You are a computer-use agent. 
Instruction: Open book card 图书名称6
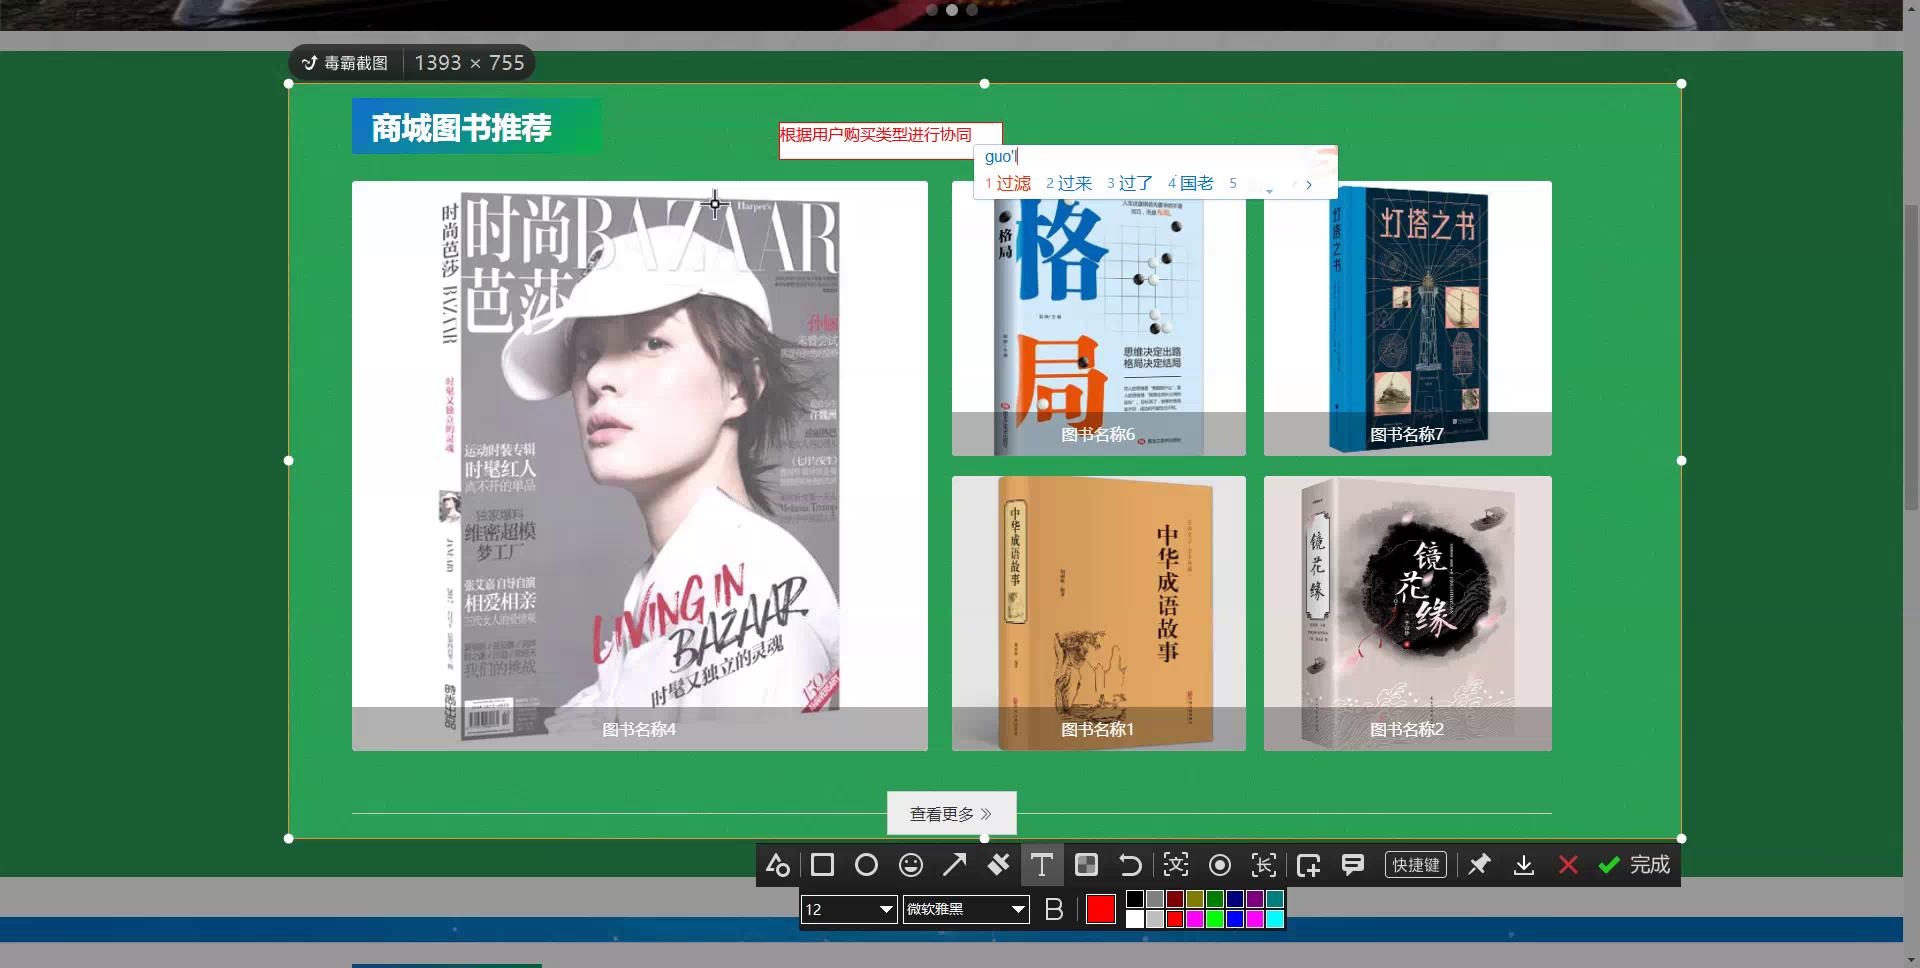coord(1098,318)
